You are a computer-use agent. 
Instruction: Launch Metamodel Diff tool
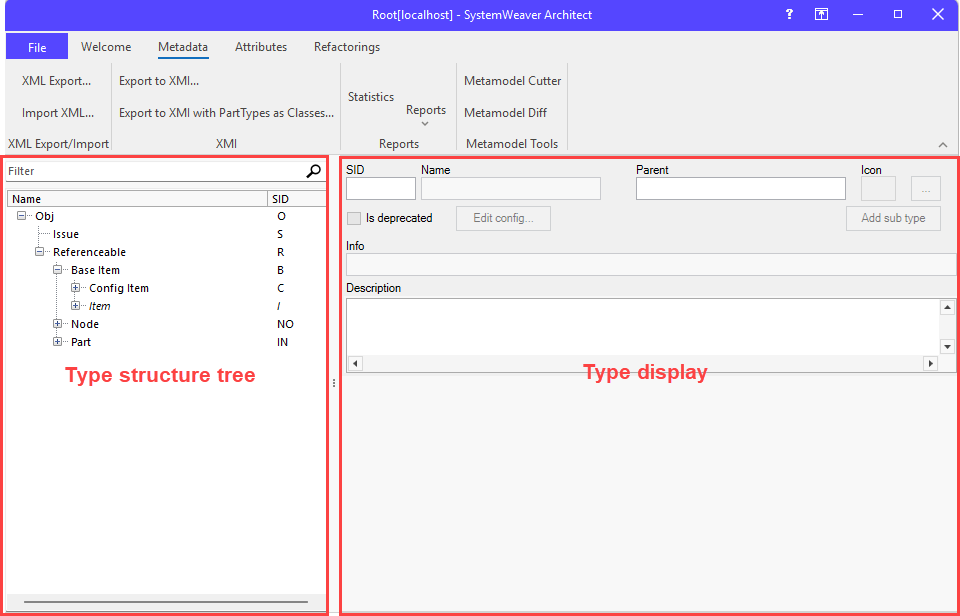pos(506,113)
